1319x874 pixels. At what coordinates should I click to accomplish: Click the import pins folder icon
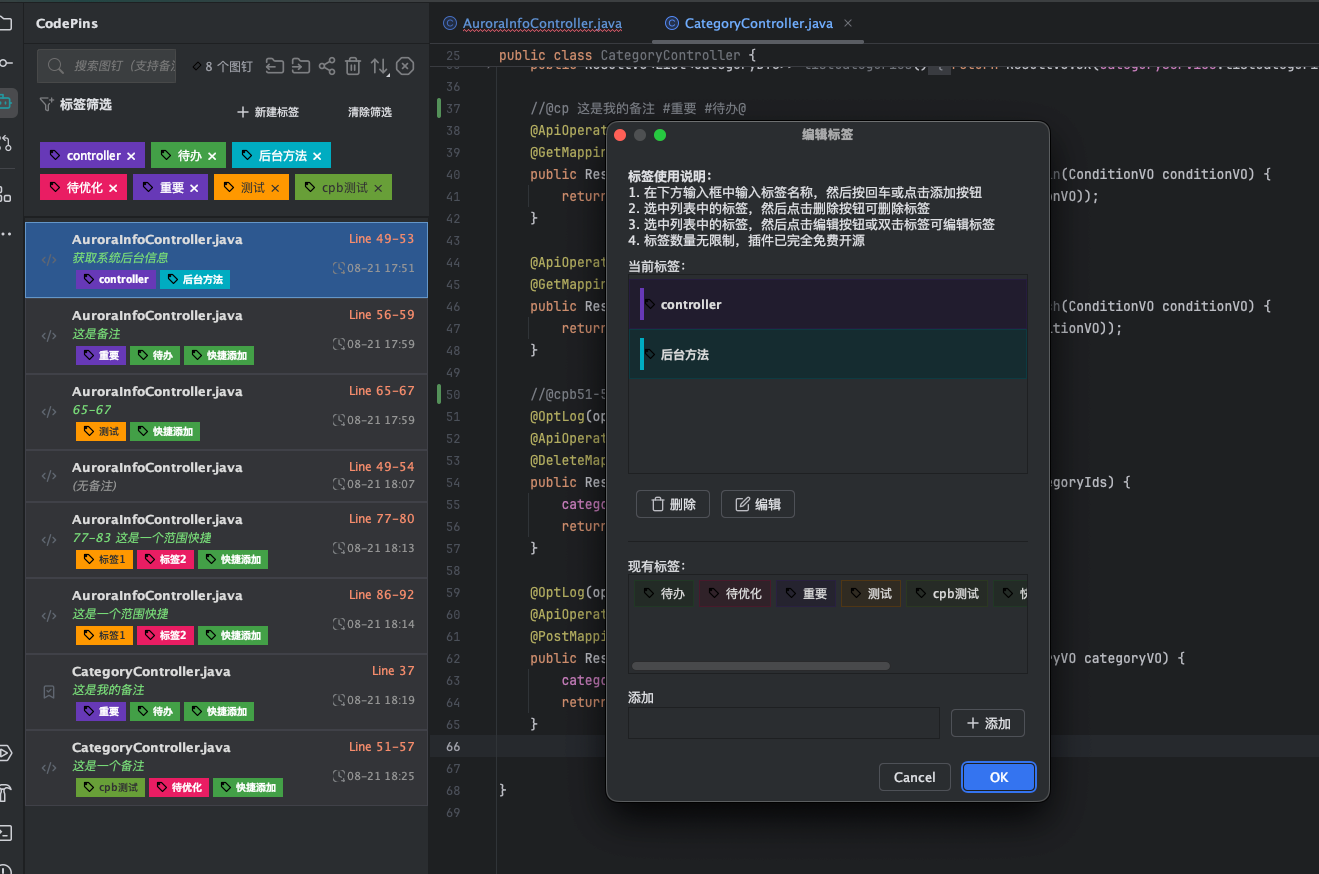point(275,66)
